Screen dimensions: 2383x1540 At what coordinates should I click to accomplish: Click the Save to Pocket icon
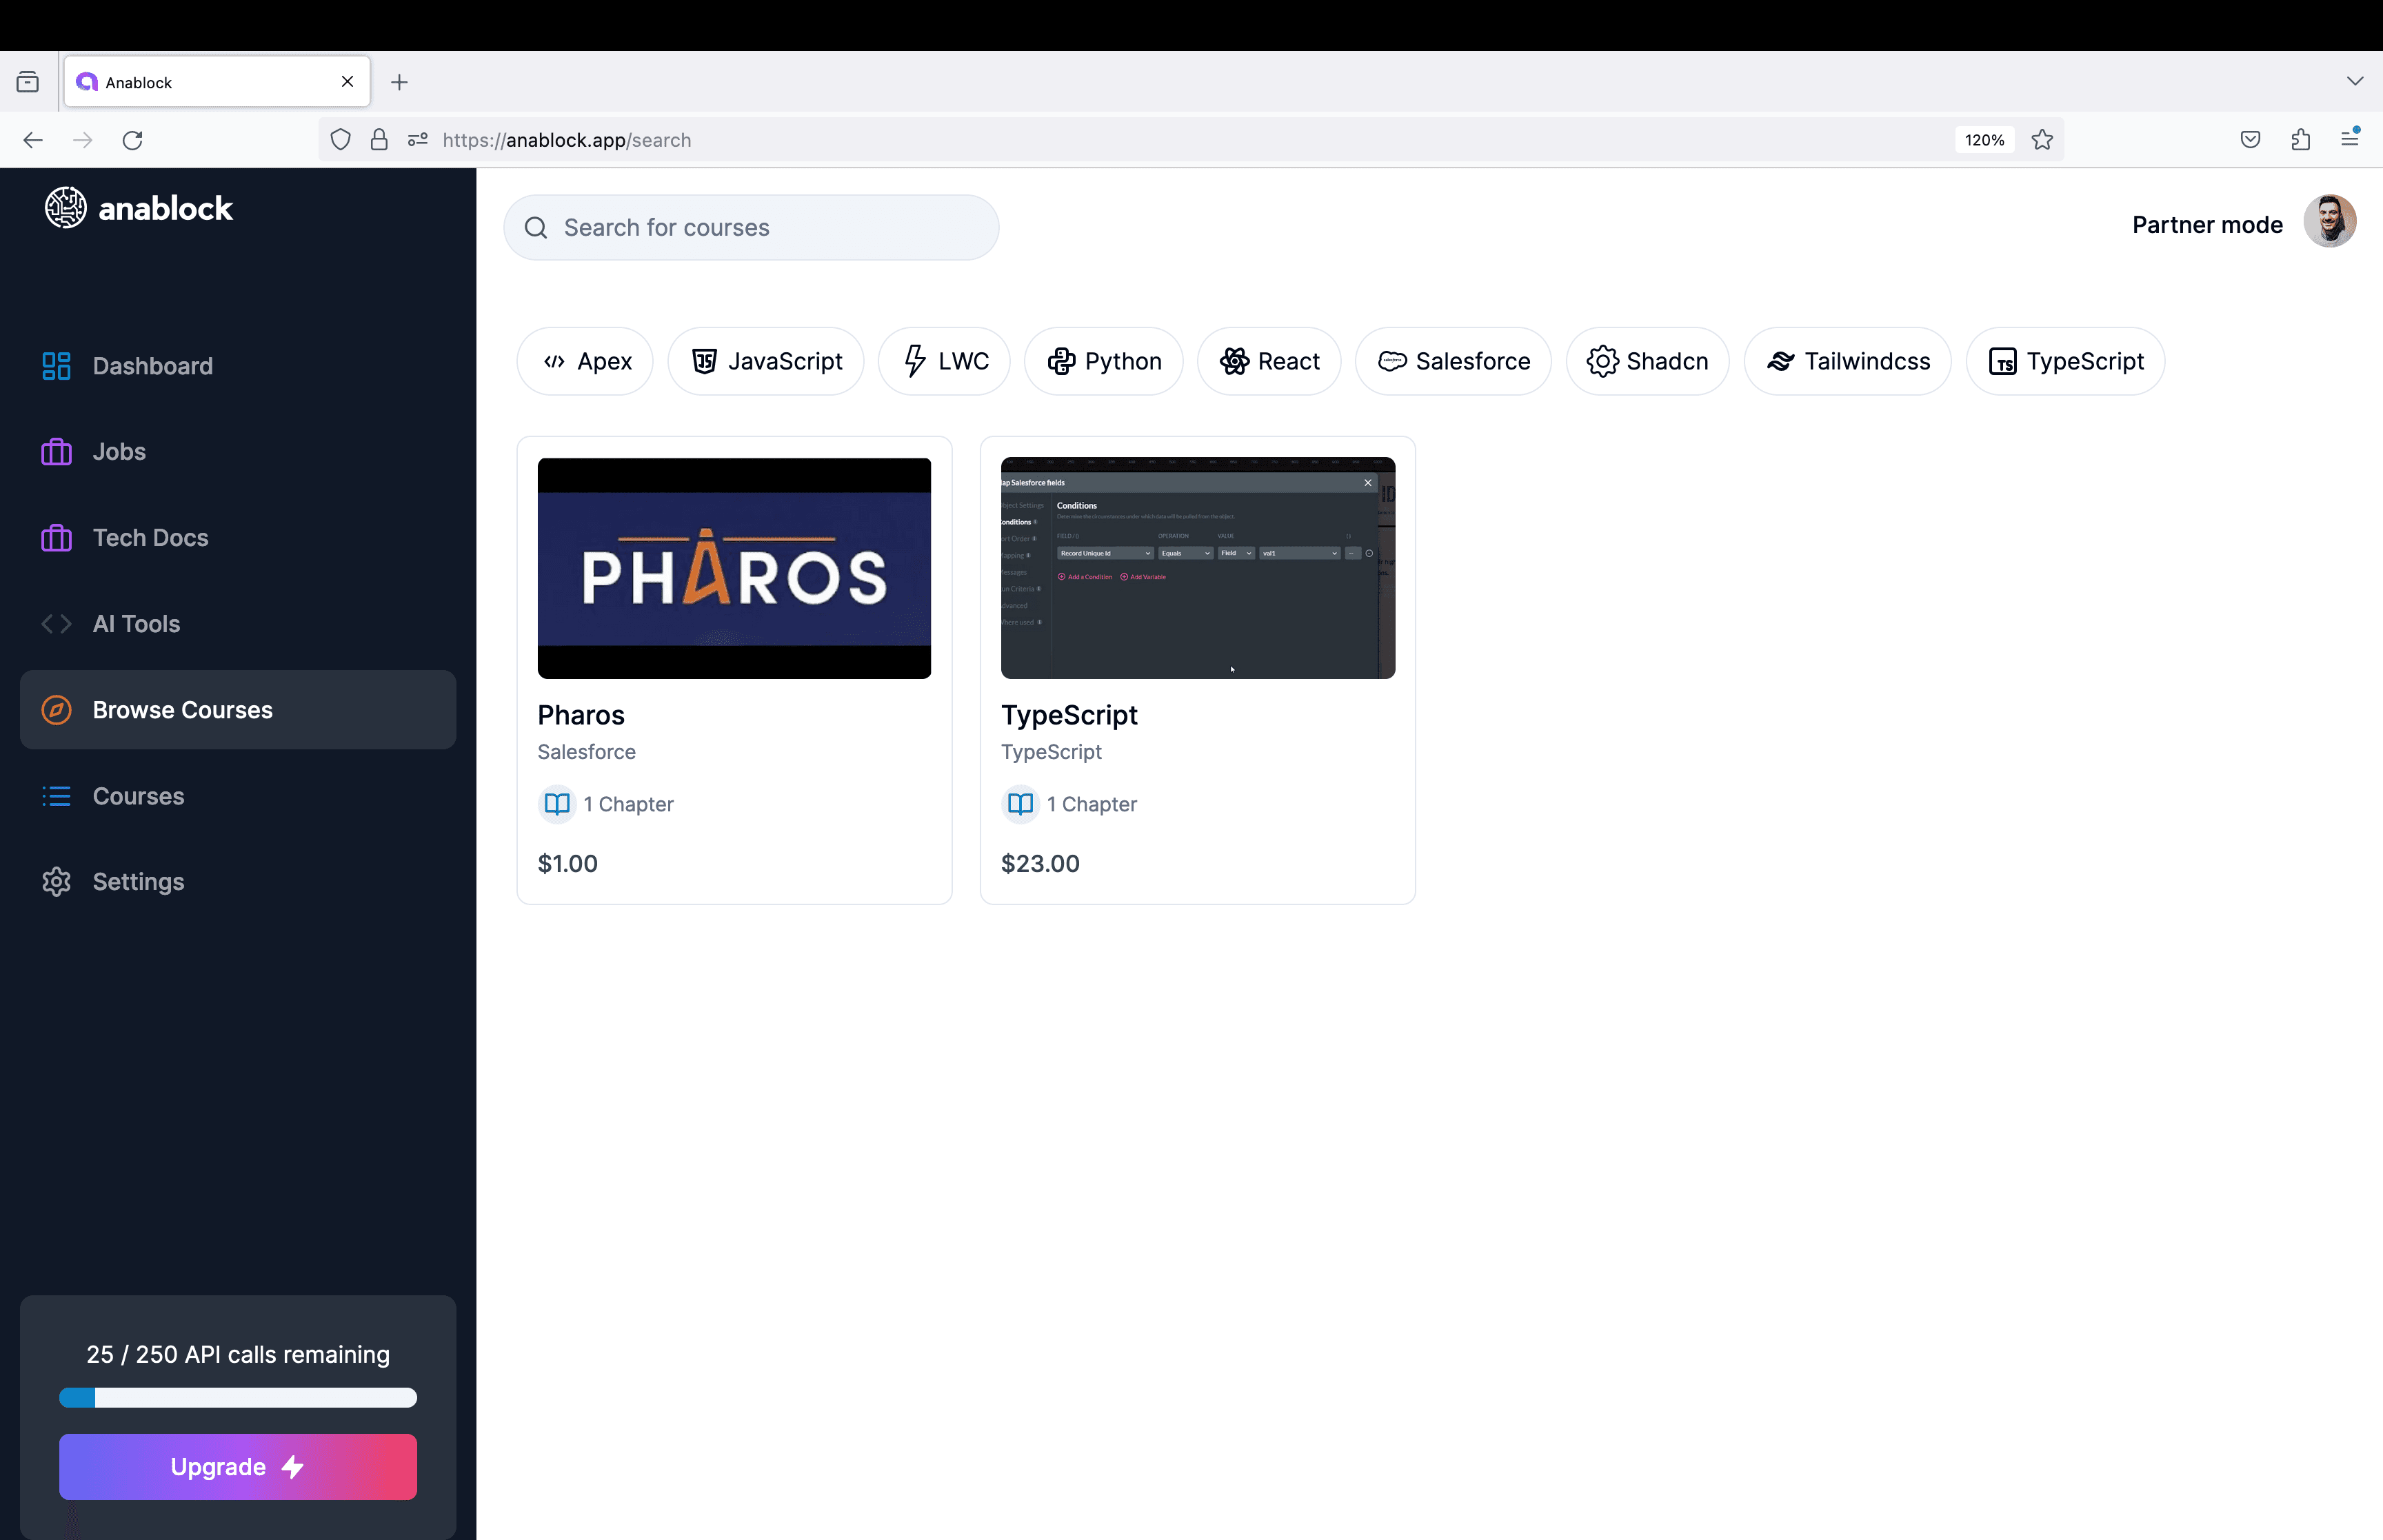(x=2250, y=140)
